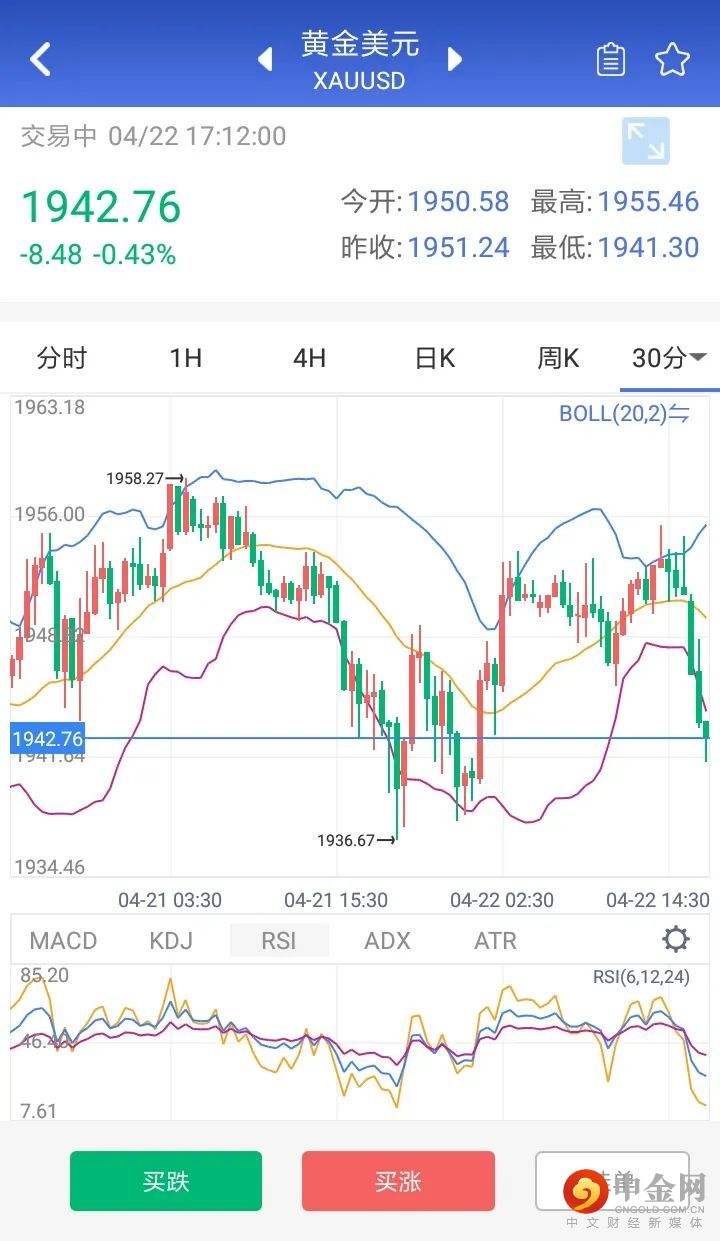
Task: Select the 周K chart tab
Action: [x=558, y=358]
